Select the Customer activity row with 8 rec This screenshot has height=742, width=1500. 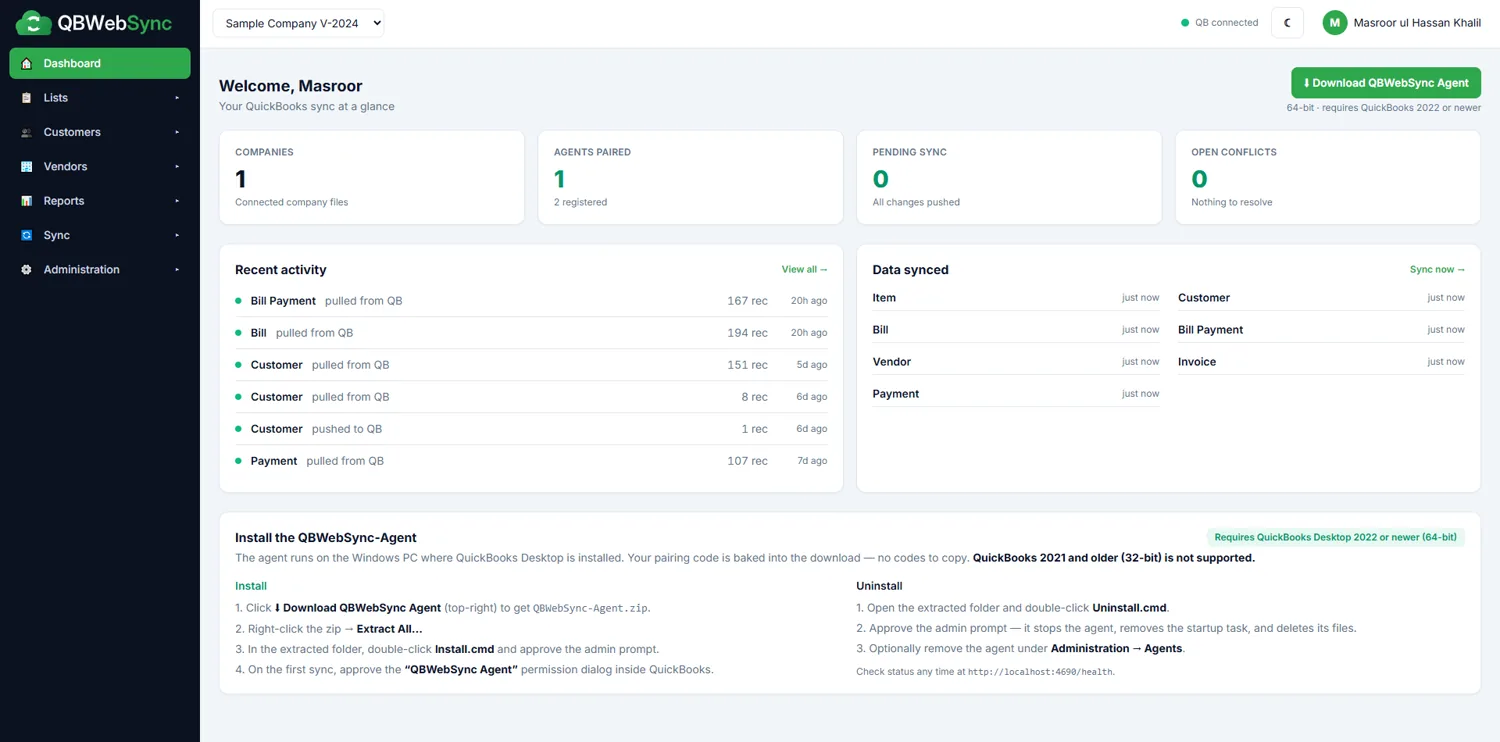click(x=531, y=397)
